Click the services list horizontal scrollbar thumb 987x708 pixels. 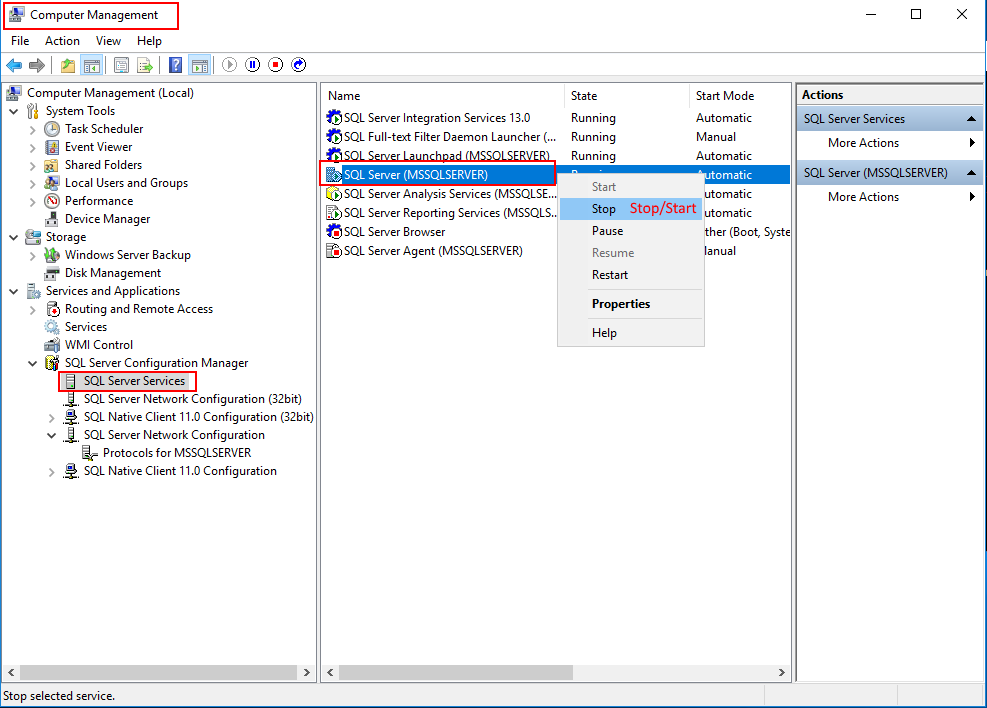[x=456, y=673]
